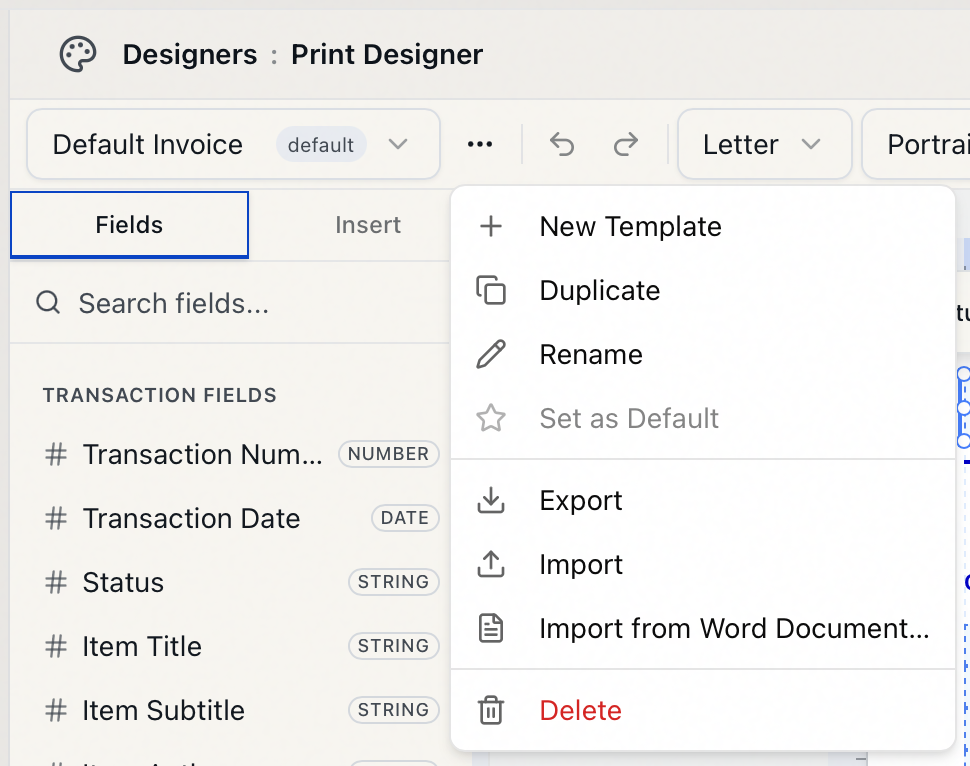Image resolution: width=970 pixels, height=766 pixels.
Task: Click hash icon beside Transaction Number
Action: tap(56, 454)
